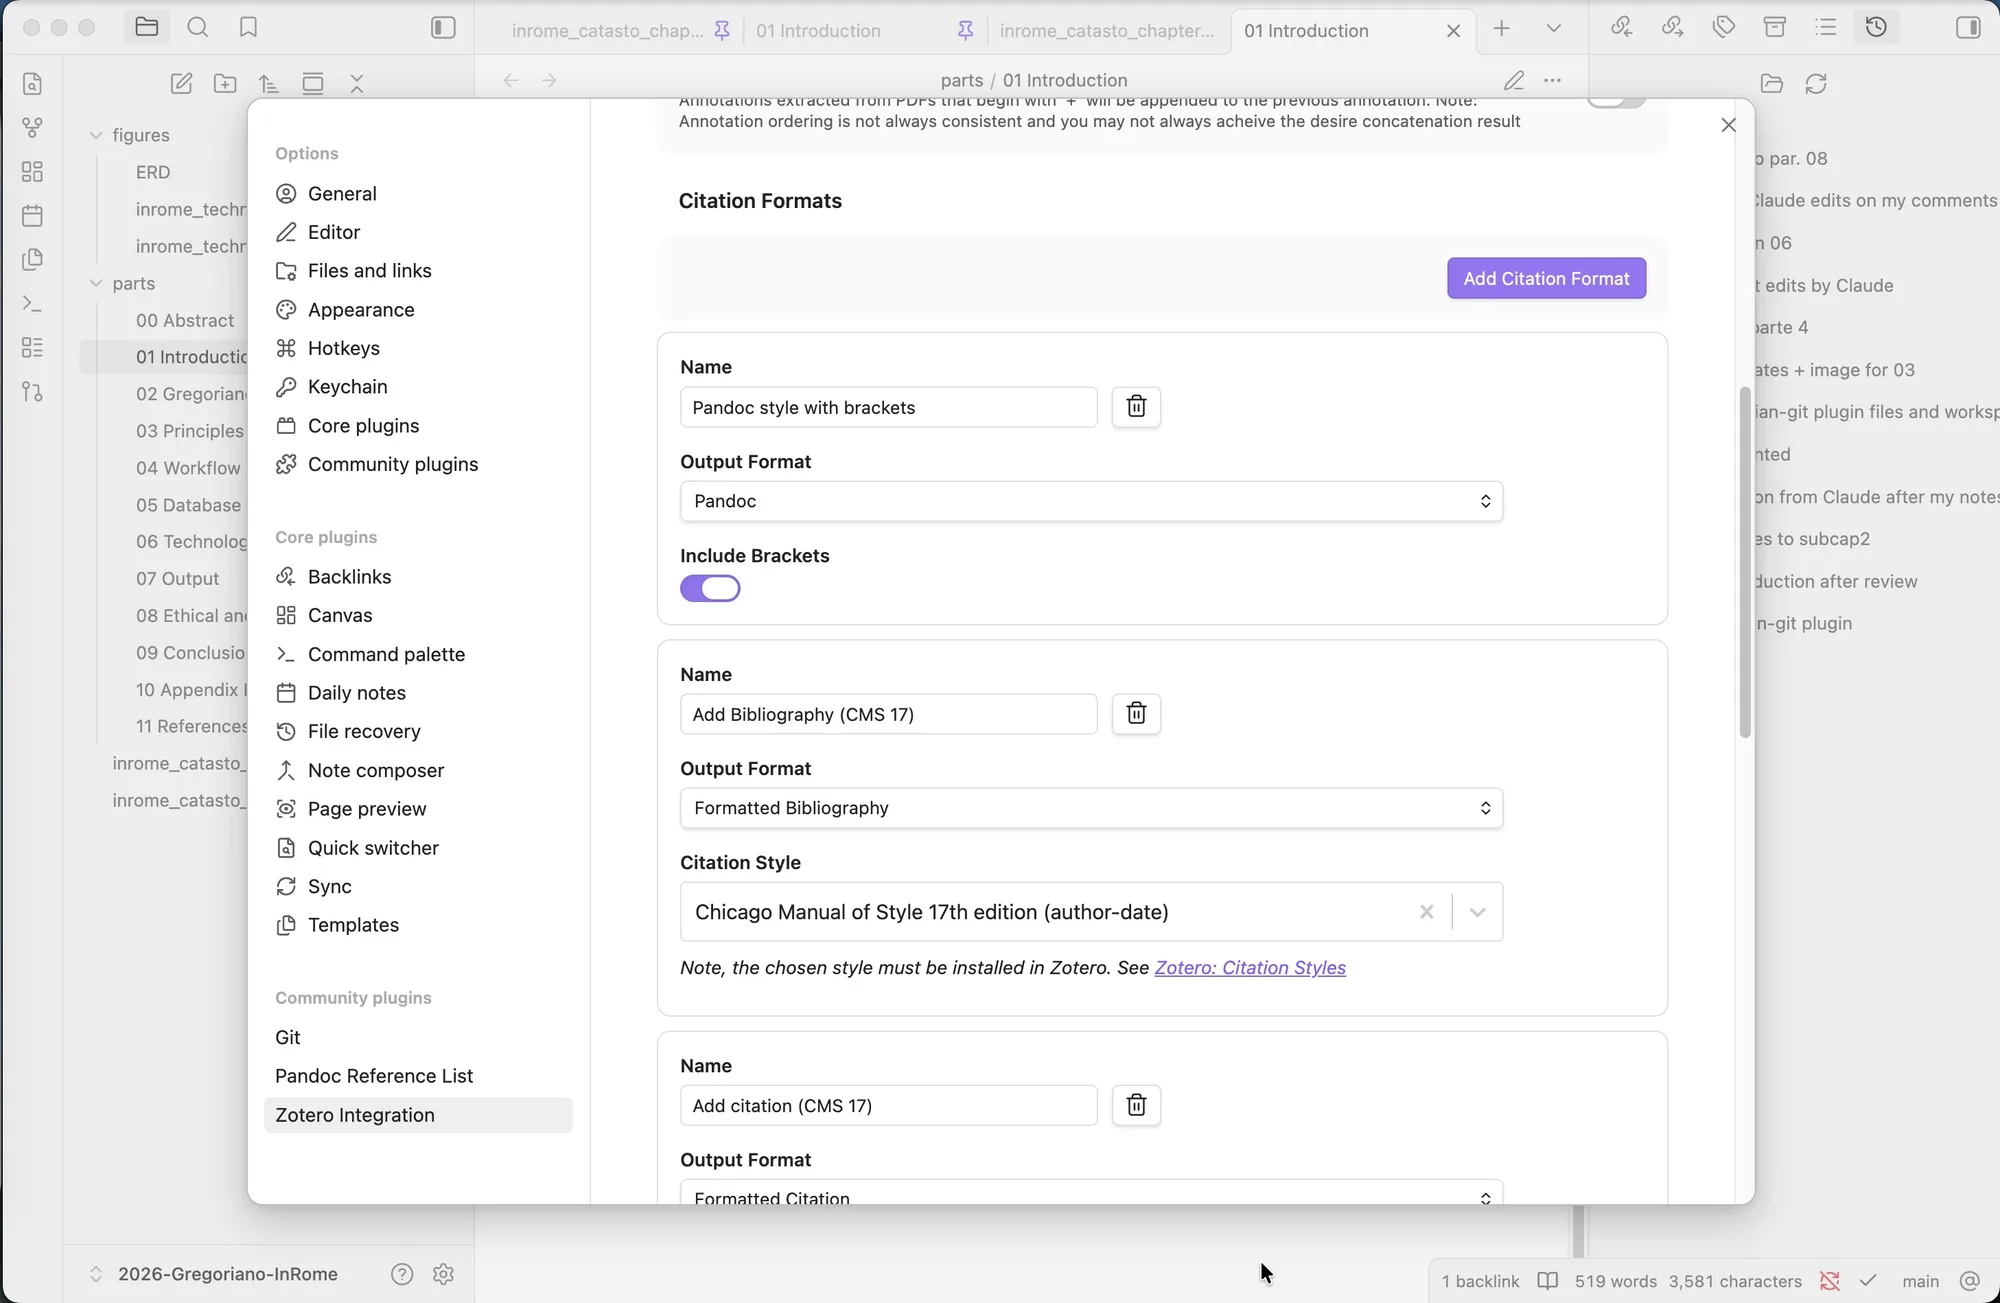Edit the 'Pandoc style with brackets' name field
This screenshot has height=1303, width=2000.
pos(888,407)
